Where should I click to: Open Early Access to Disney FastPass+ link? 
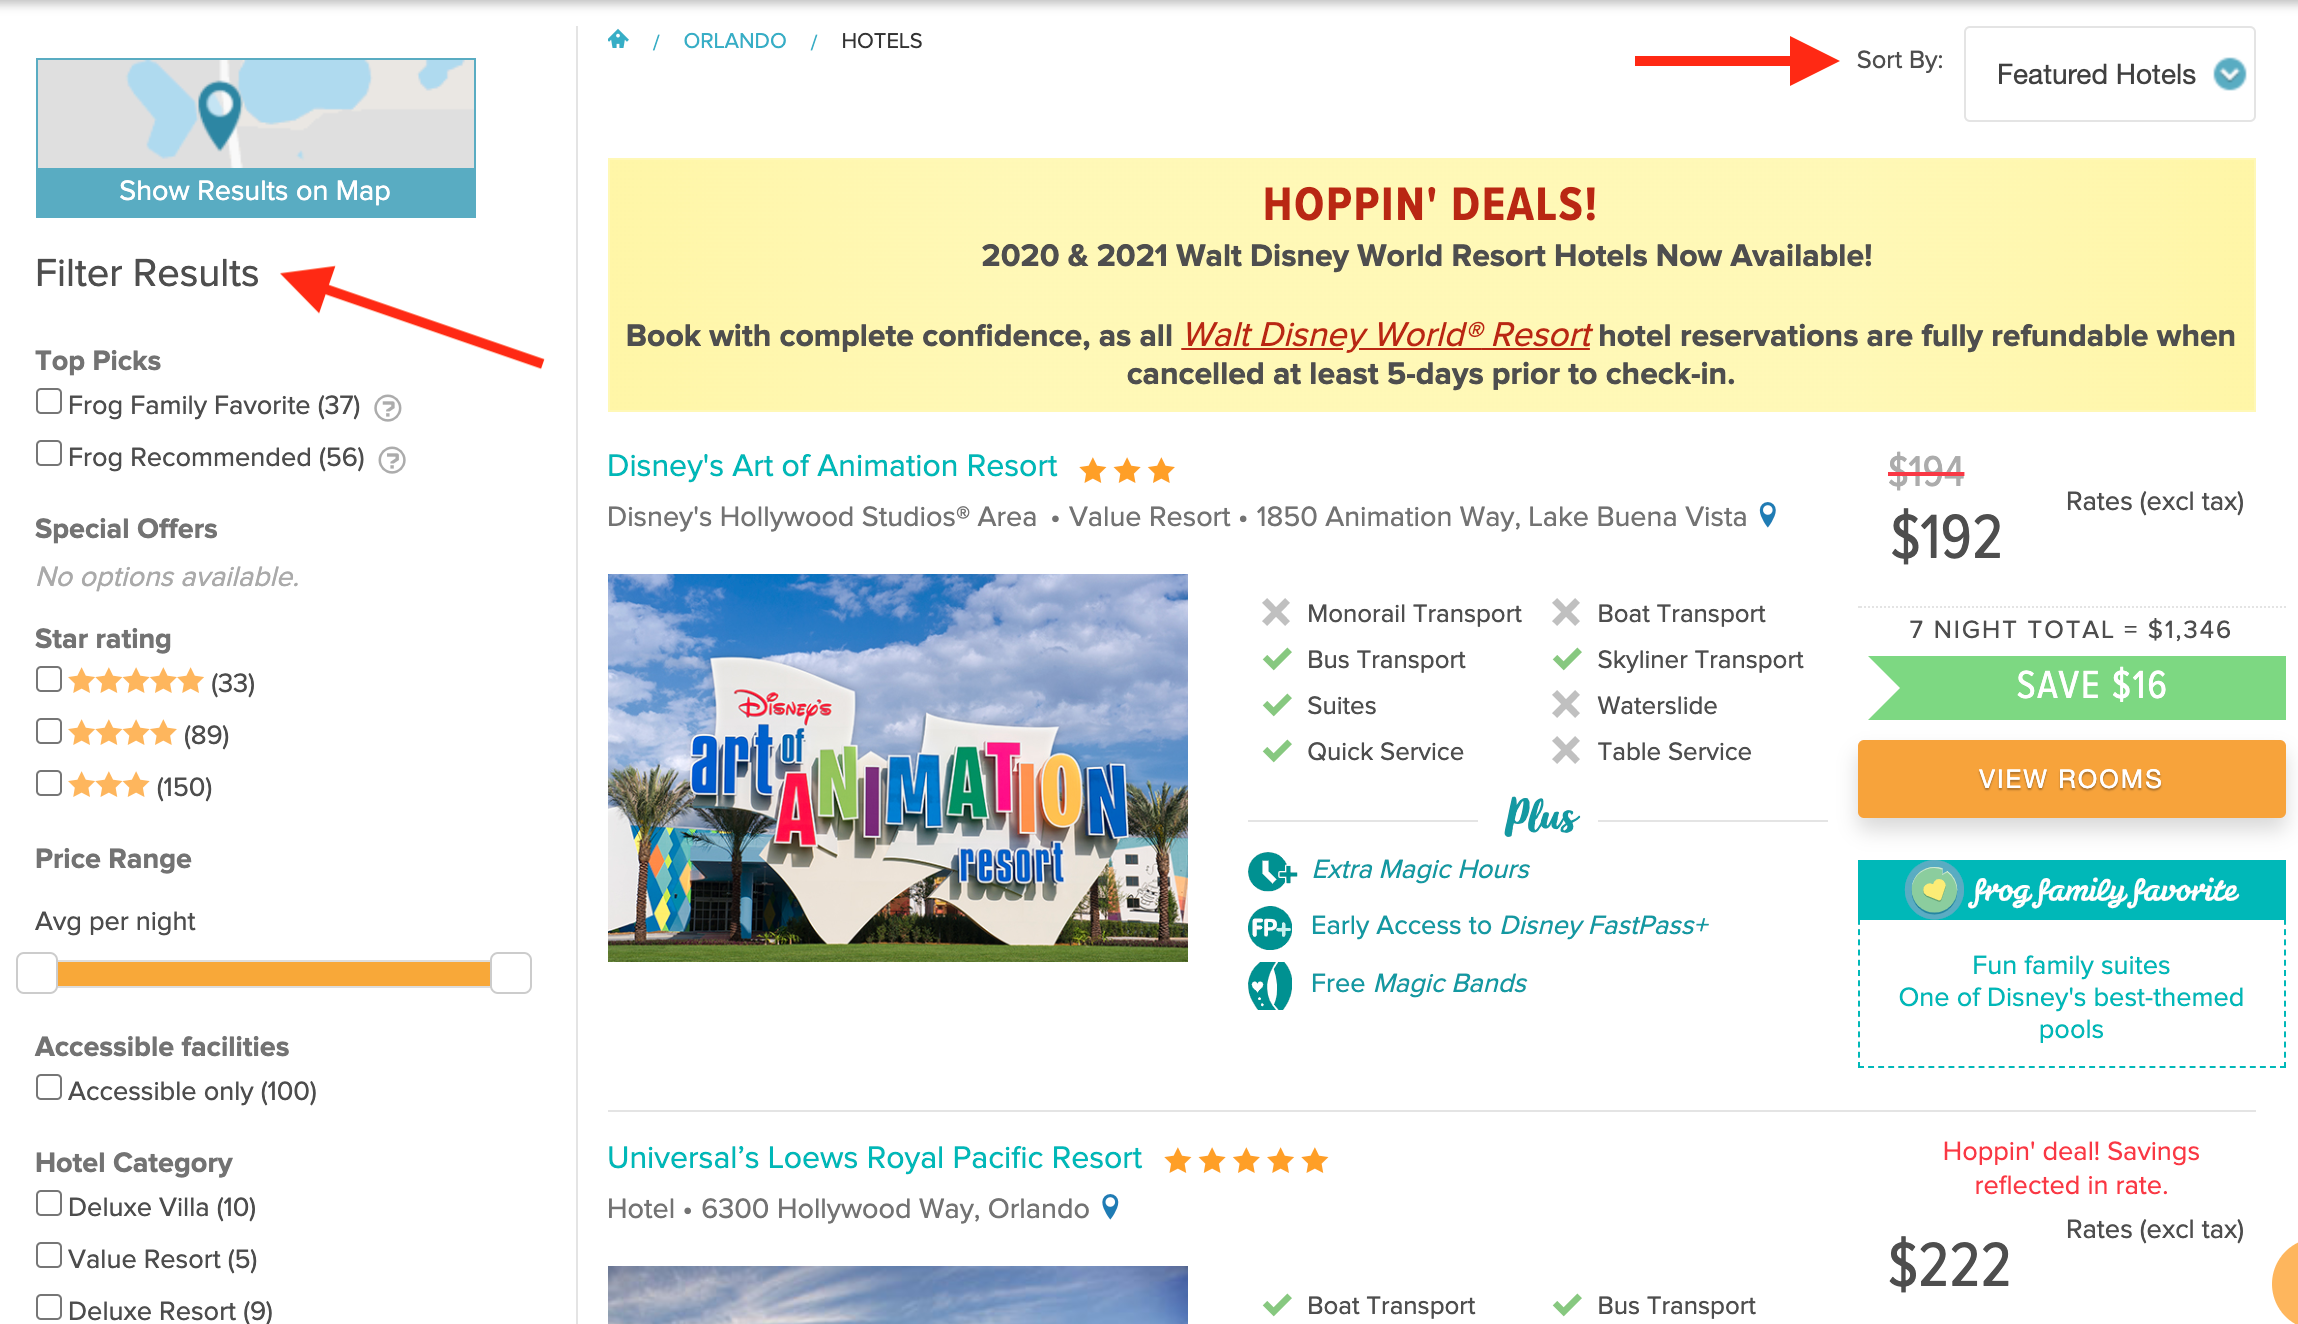1510,926
